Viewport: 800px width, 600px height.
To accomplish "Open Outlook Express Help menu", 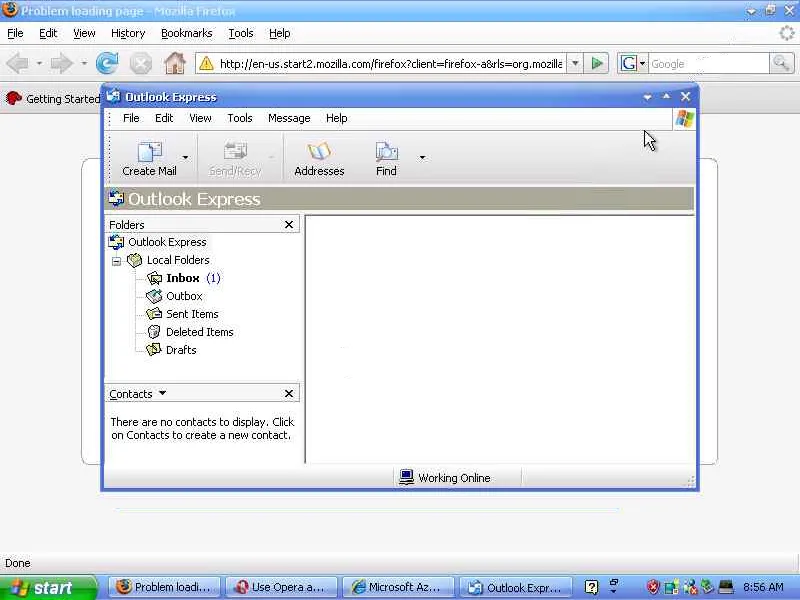I will click(337, 118).
